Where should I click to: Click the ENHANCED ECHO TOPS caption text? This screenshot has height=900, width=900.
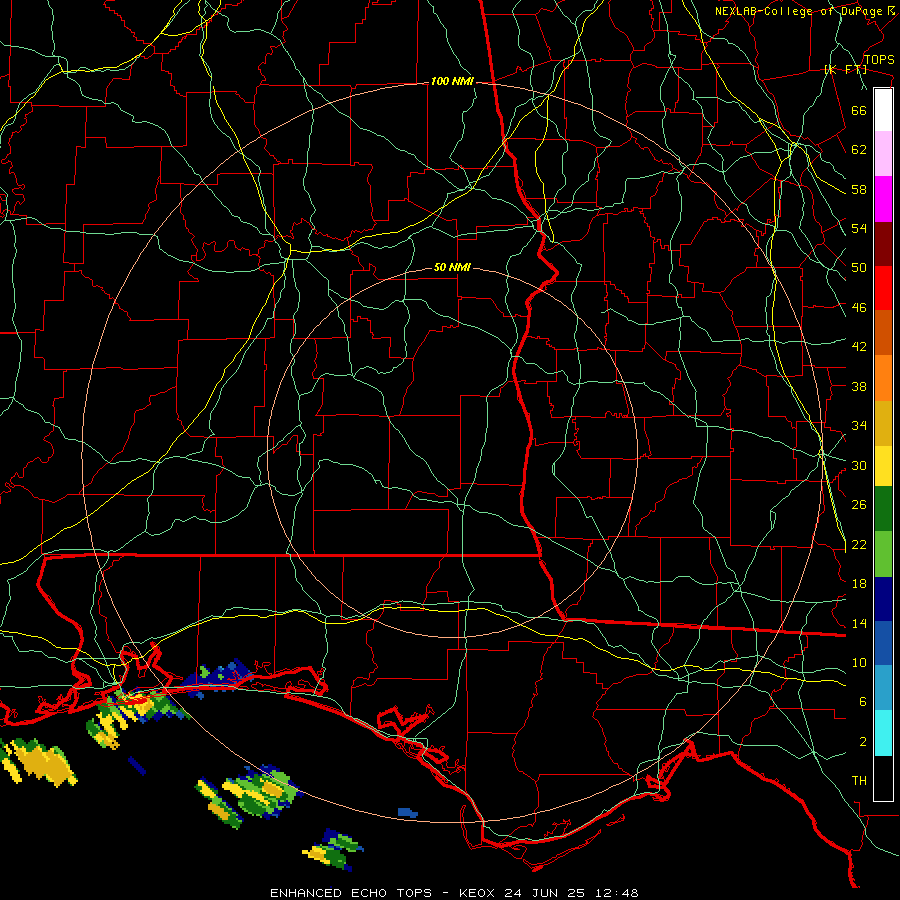351,893
